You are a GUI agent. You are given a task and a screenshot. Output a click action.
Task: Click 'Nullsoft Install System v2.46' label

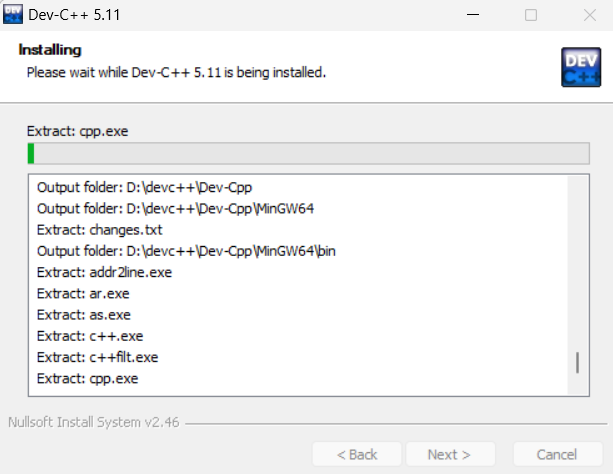[x=94, y=422]
